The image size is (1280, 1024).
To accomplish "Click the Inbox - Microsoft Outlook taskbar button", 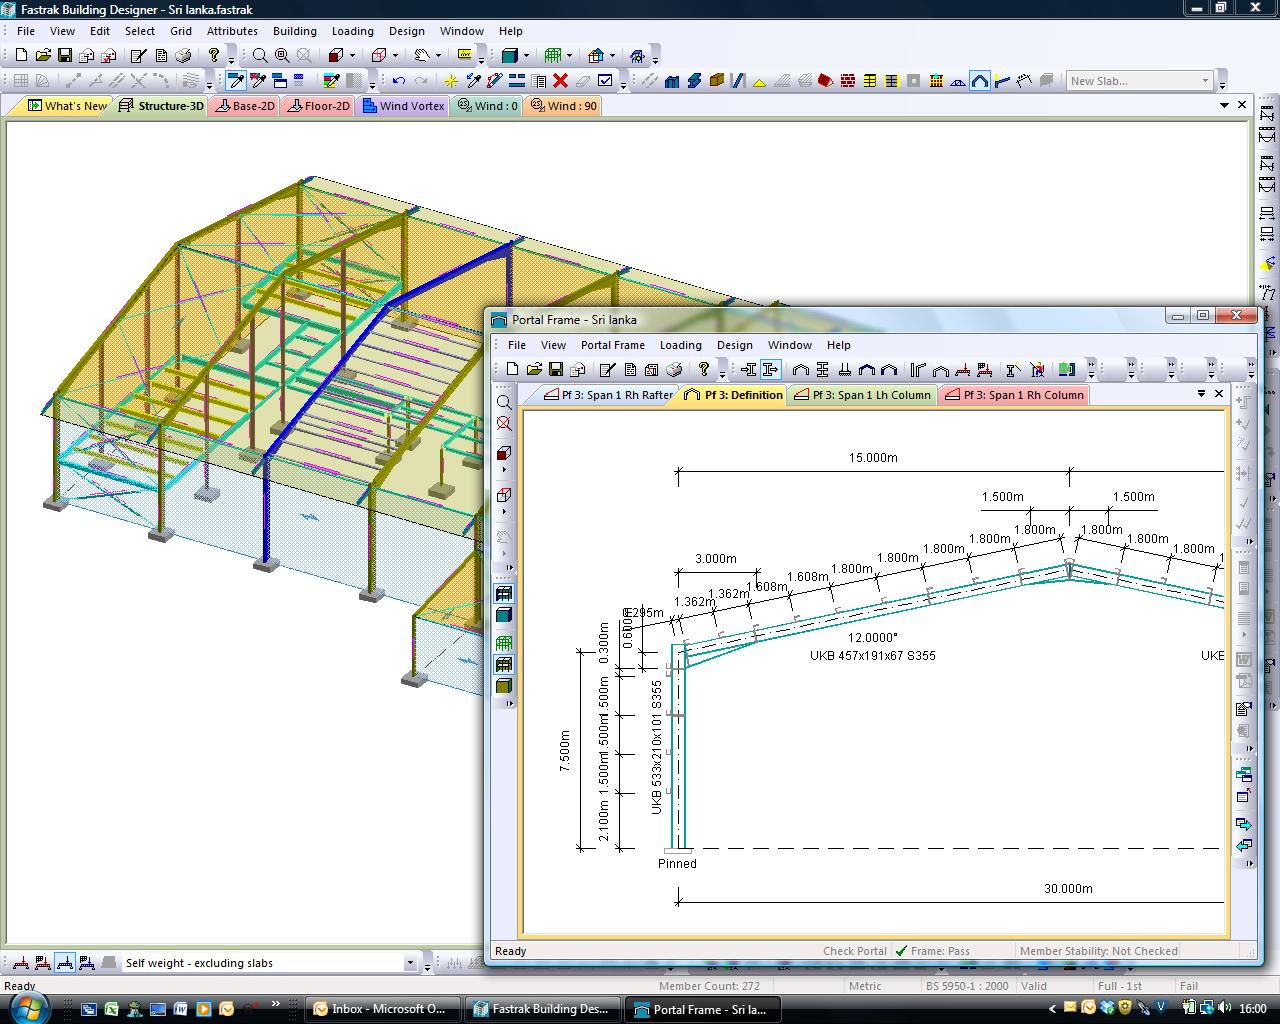I will (x=383, y=1008).
